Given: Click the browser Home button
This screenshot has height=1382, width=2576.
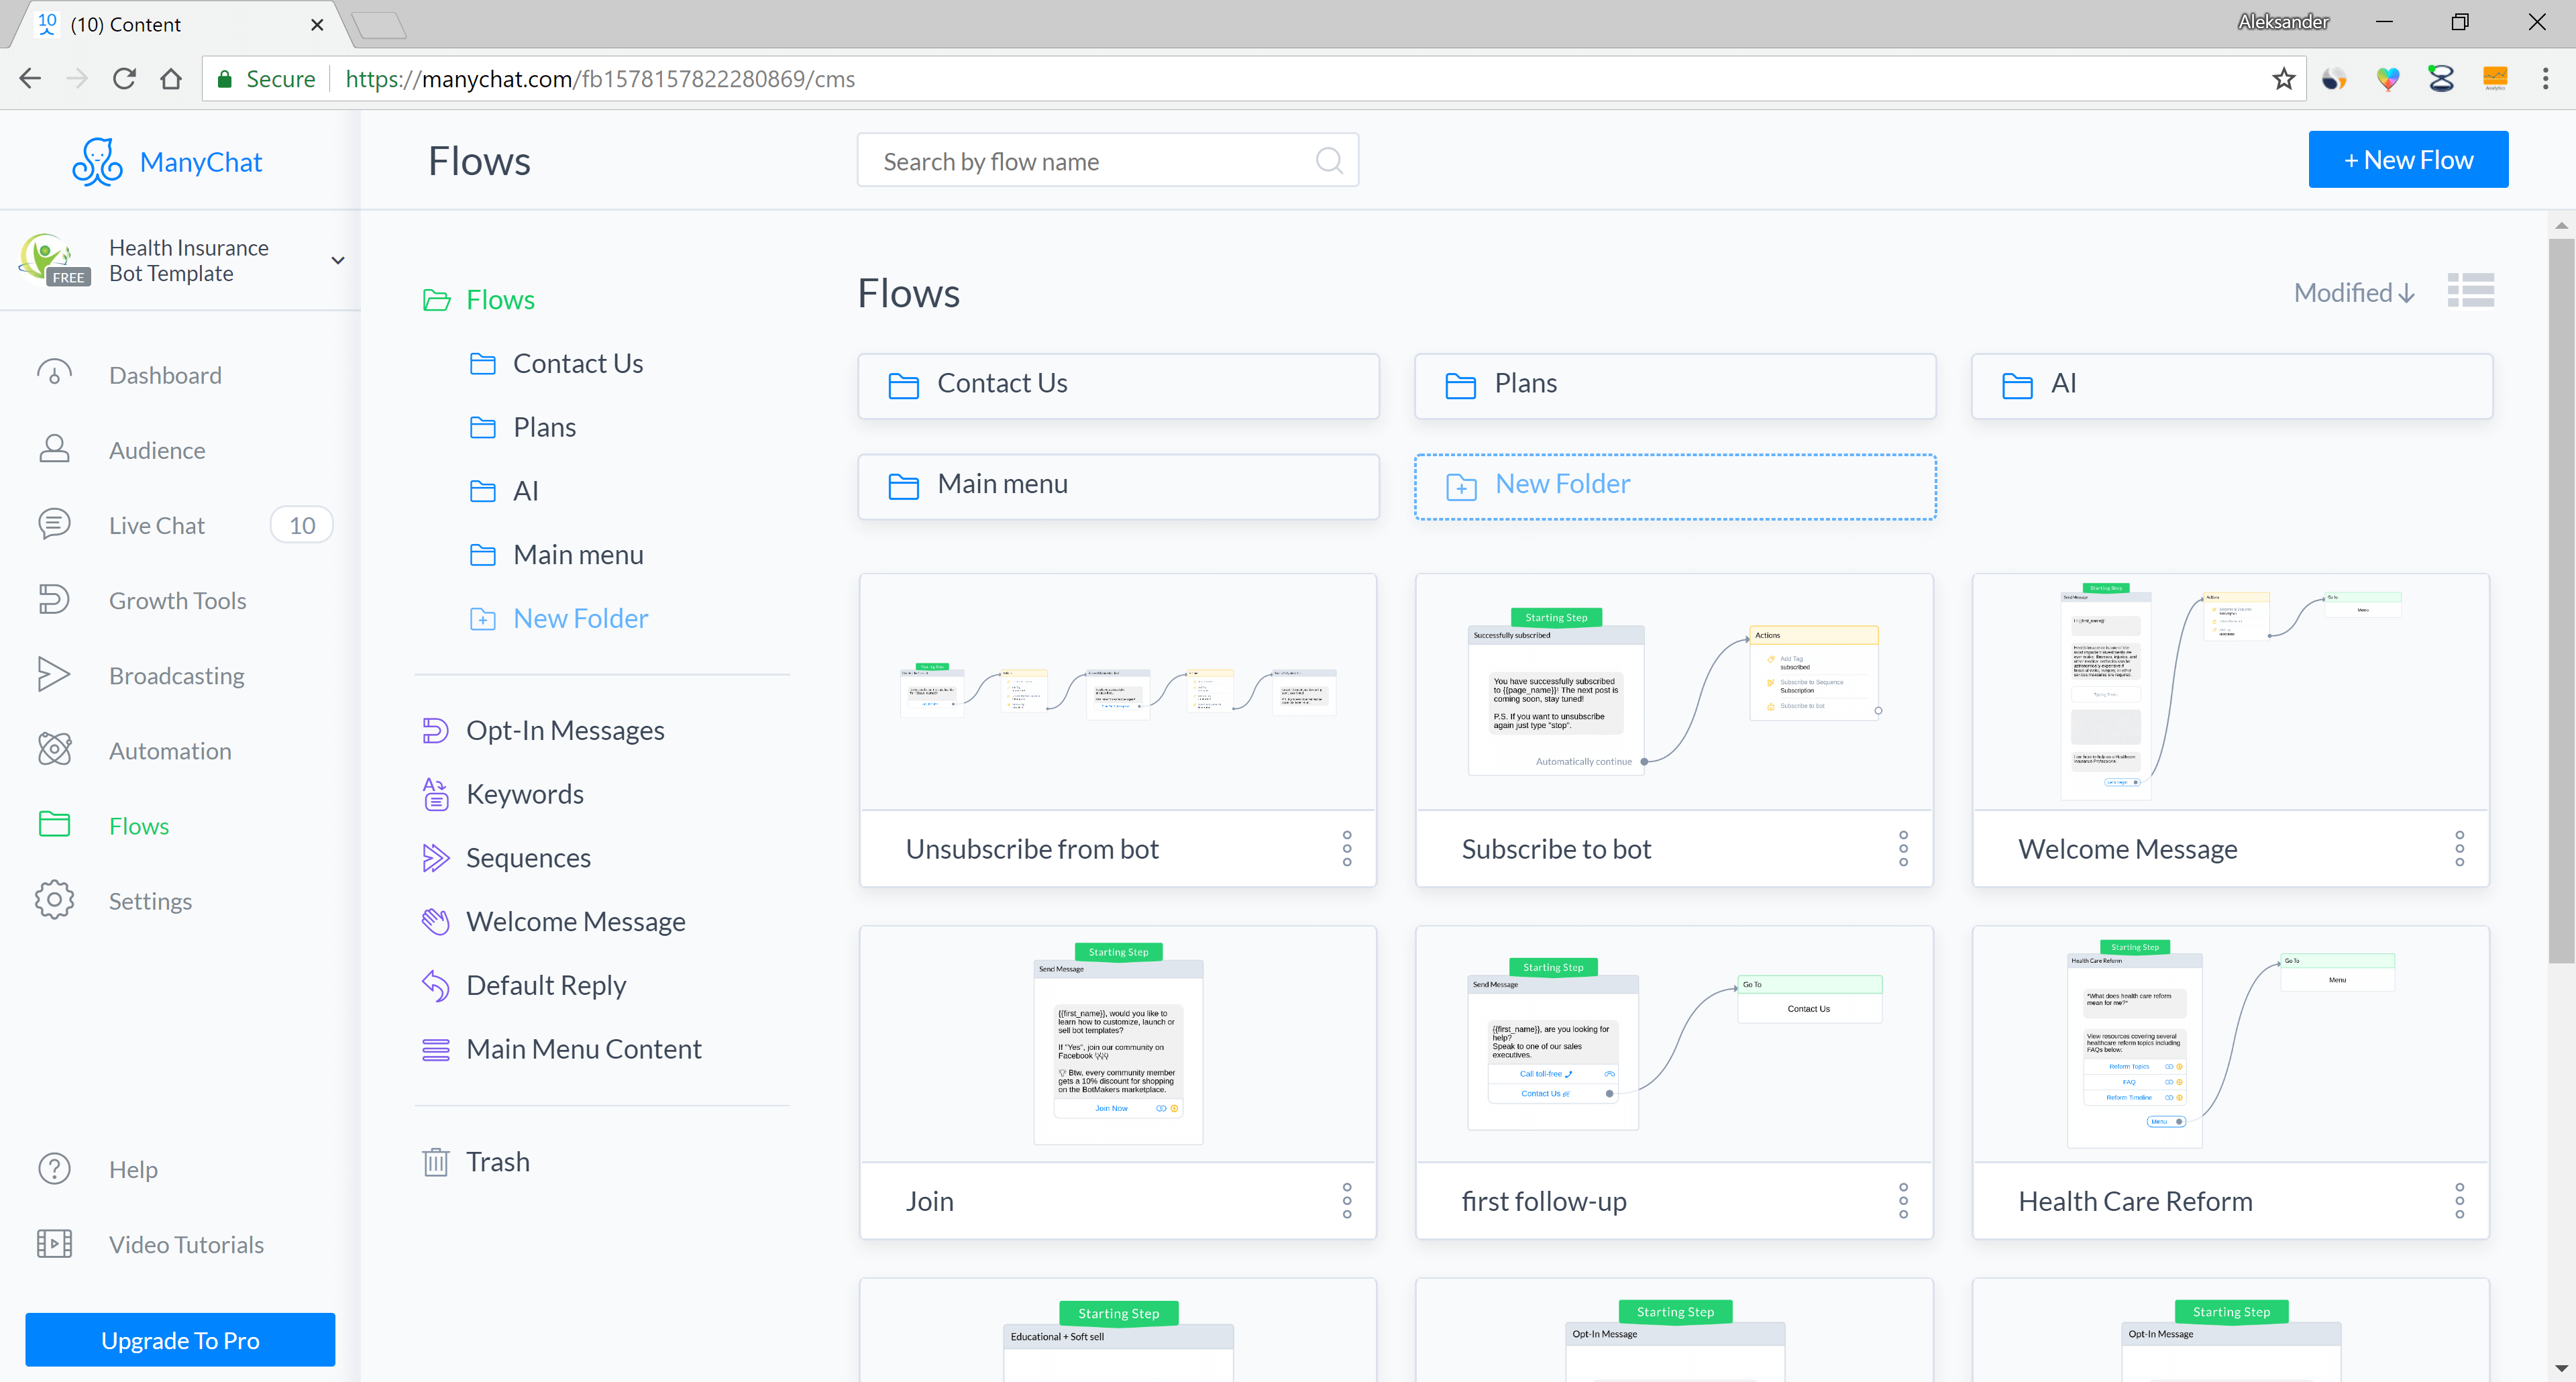Looking at the screenshot, I should 171,78.
